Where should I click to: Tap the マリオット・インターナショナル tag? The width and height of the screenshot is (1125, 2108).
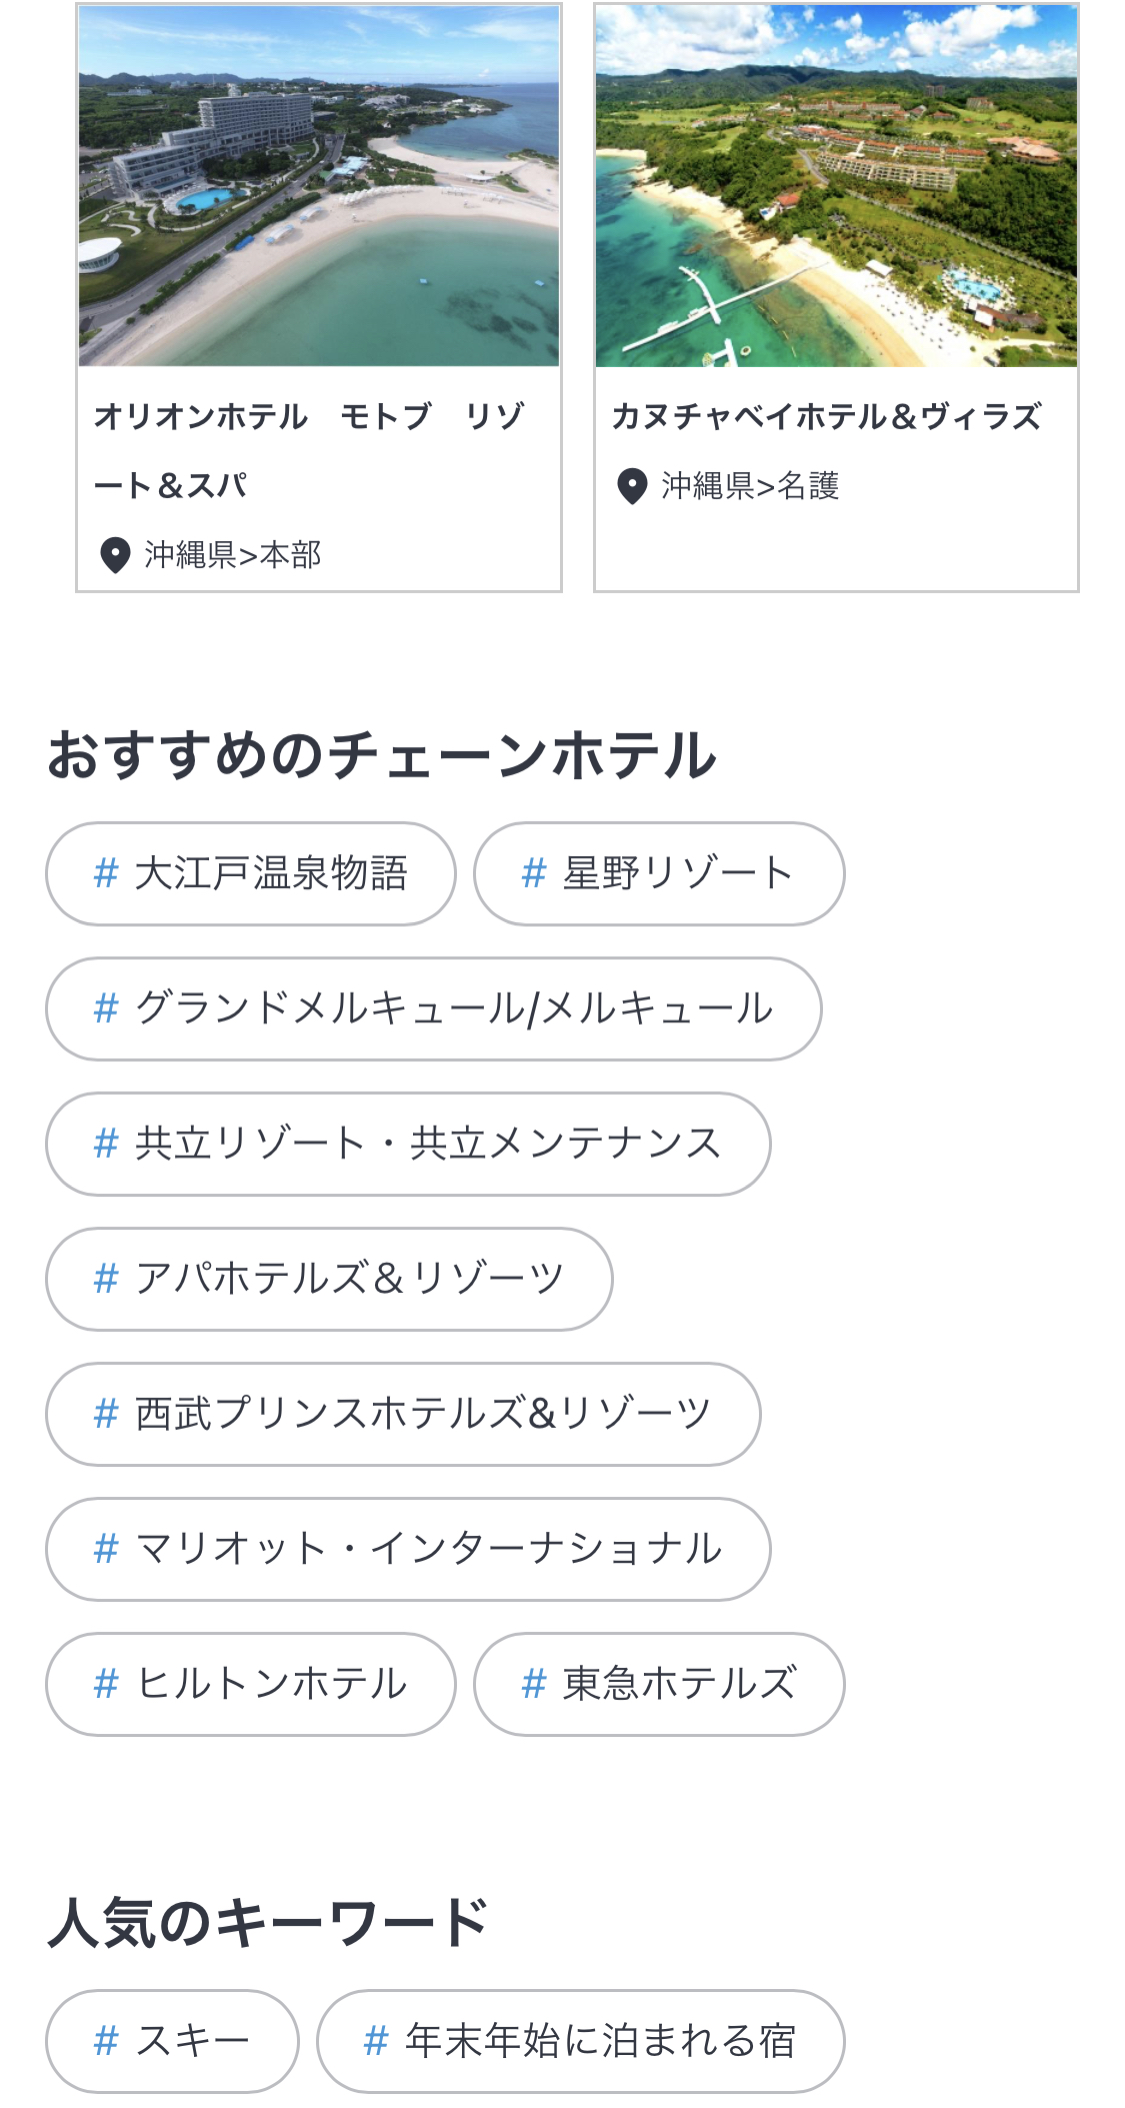point(408,1549)
